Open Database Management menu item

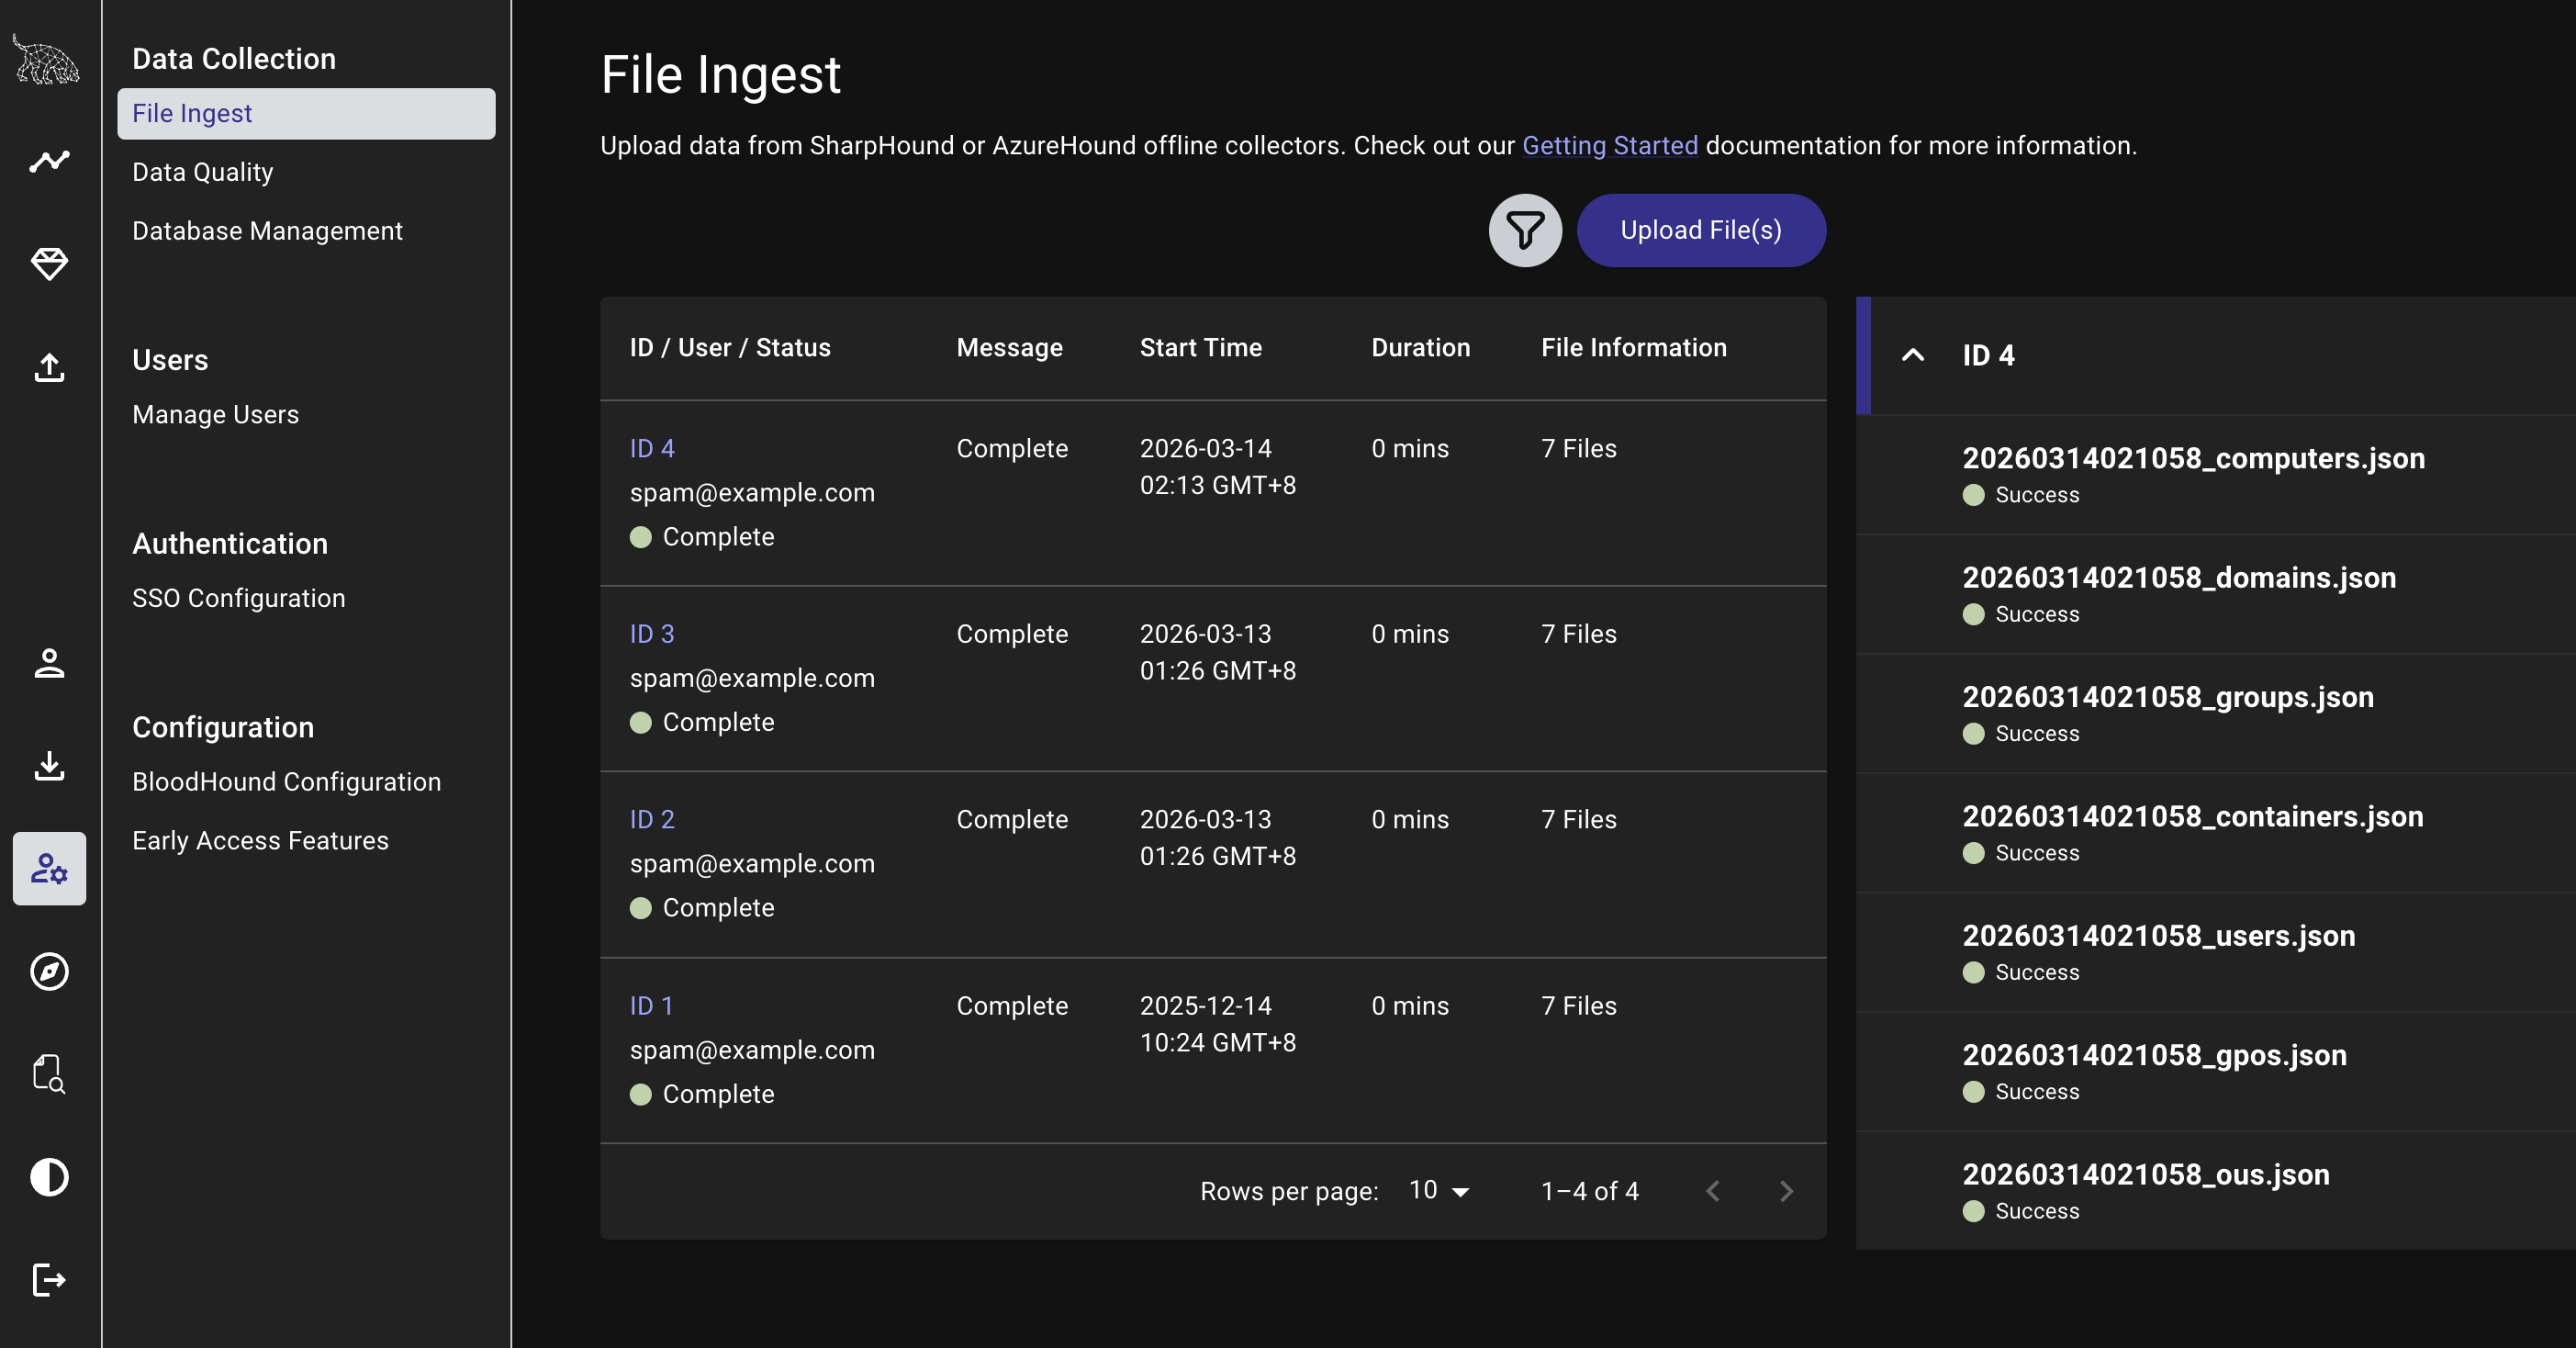coord(267,231)
